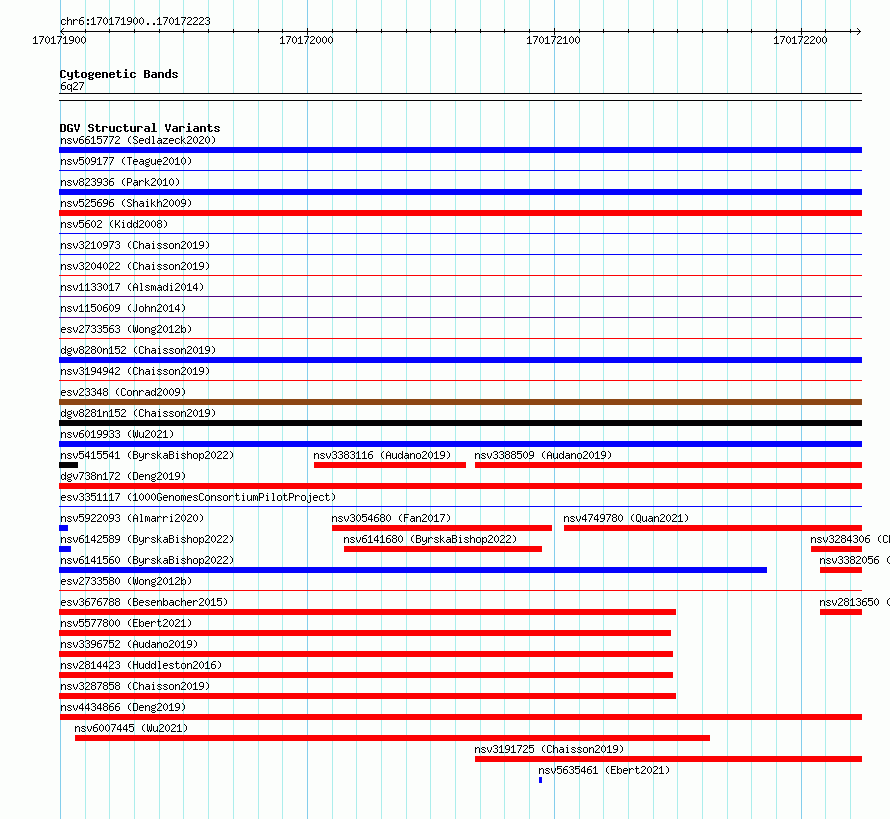Click nsv4434866 (Deng2019) label
The height and width of the screenshot is (819, 890).
[123, 707]
